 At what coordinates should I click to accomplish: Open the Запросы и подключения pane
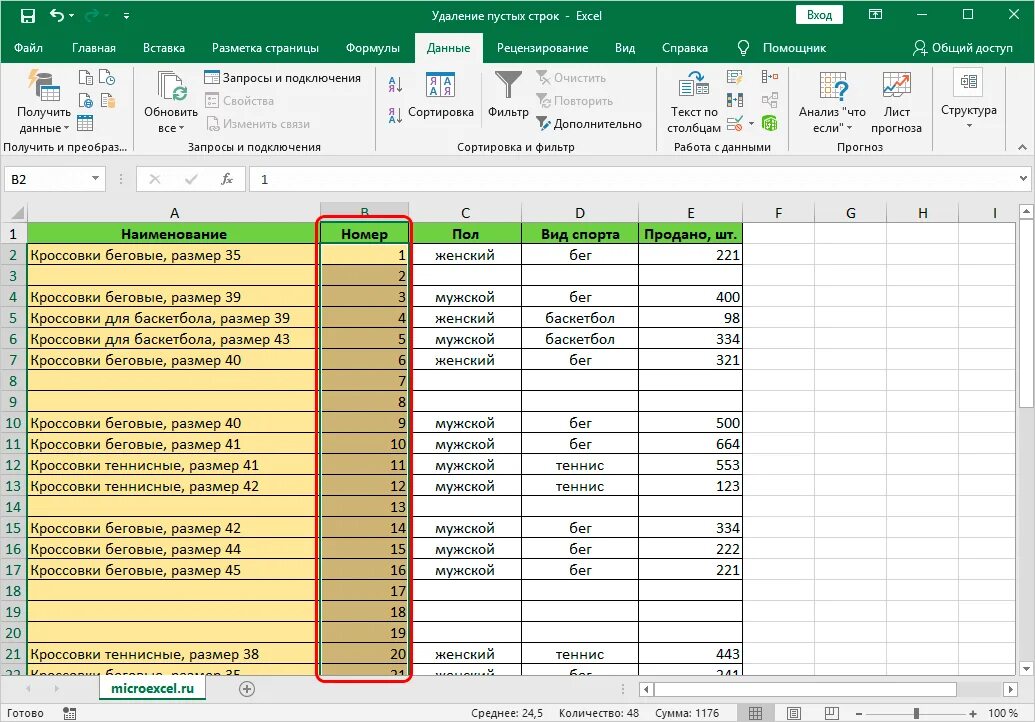click(x=283, y=78)
